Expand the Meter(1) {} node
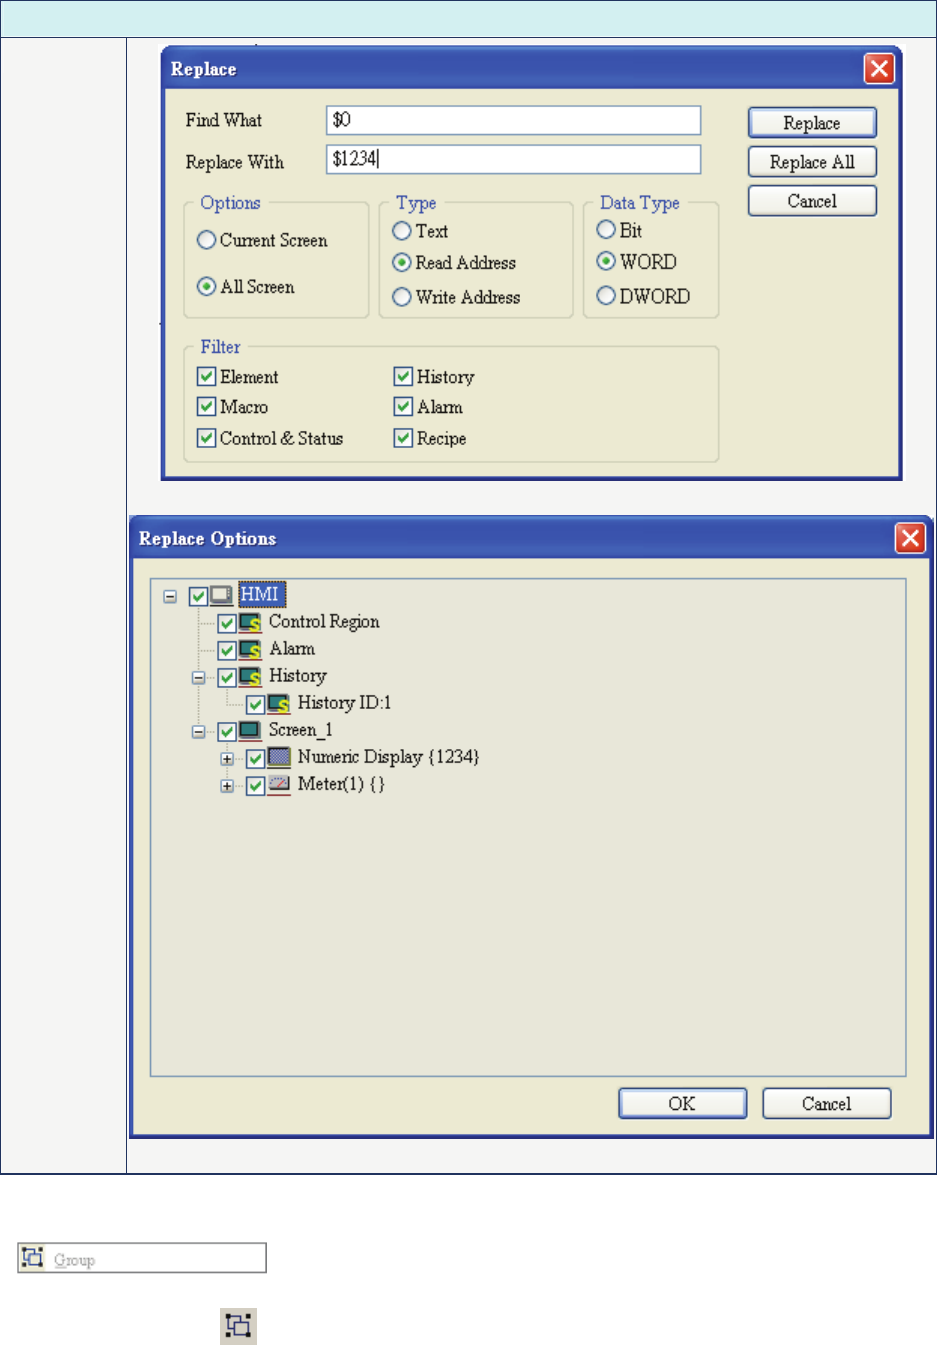 [x=227, y=785]
